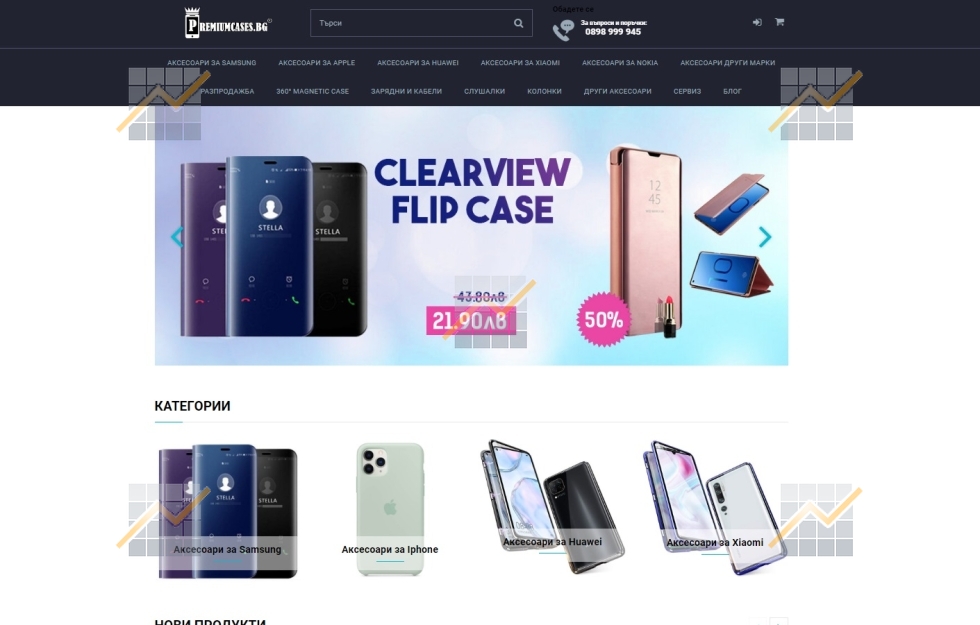Viewport: 980px width, 625px height.
Task: Go to Зарядни и кабели section
Action: pos(406,91)
